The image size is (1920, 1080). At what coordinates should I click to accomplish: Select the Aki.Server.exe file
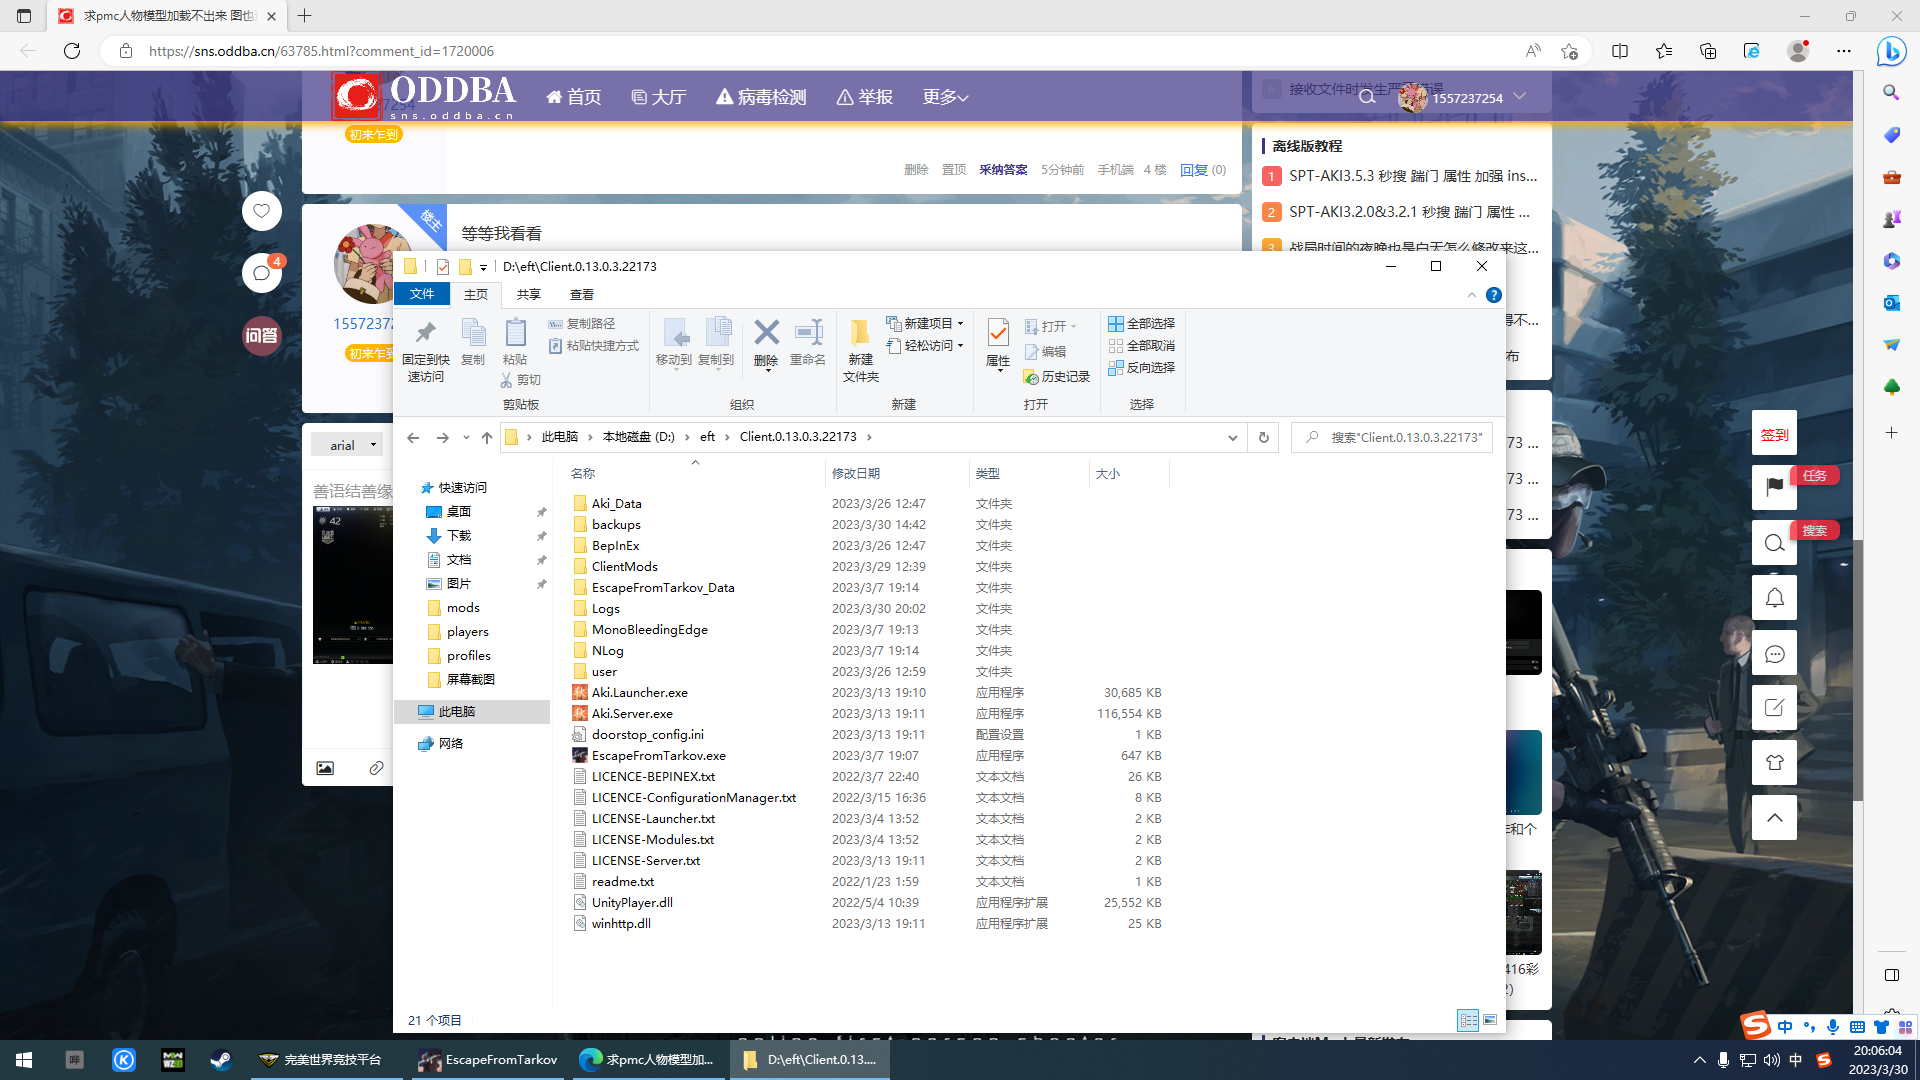coord(632,714)
